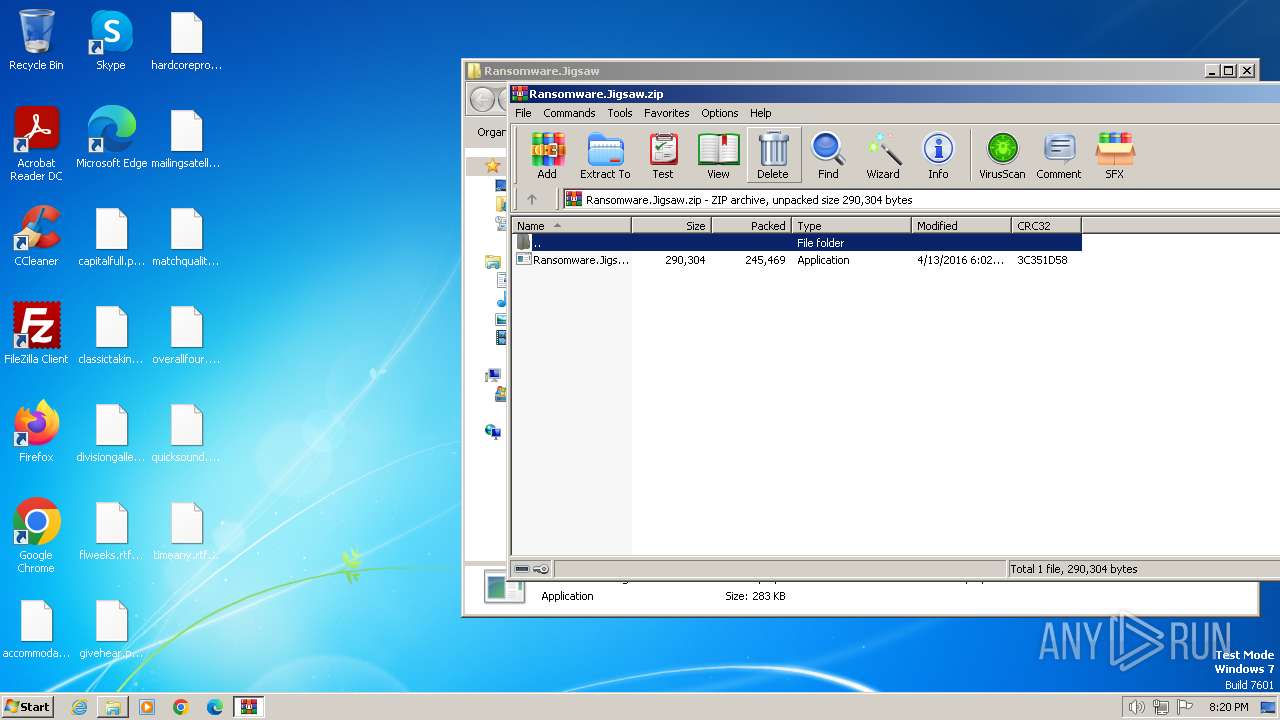Click the Test archive icon
1280x720 pixels.
[663, 155]
